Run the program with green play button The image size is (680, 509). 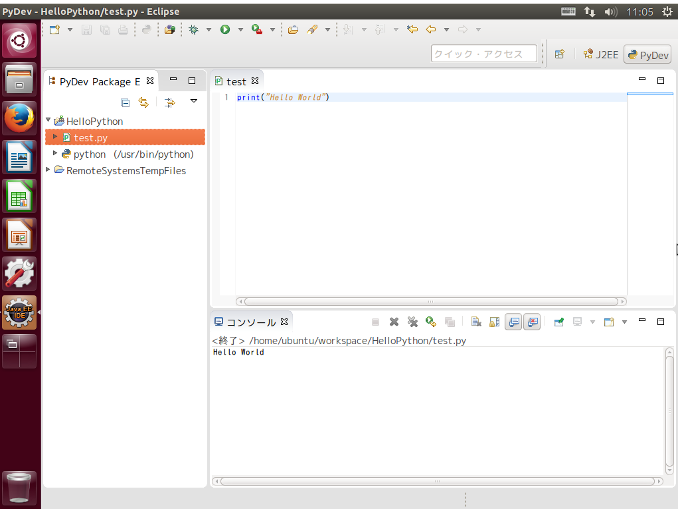(x=225, y=29)
